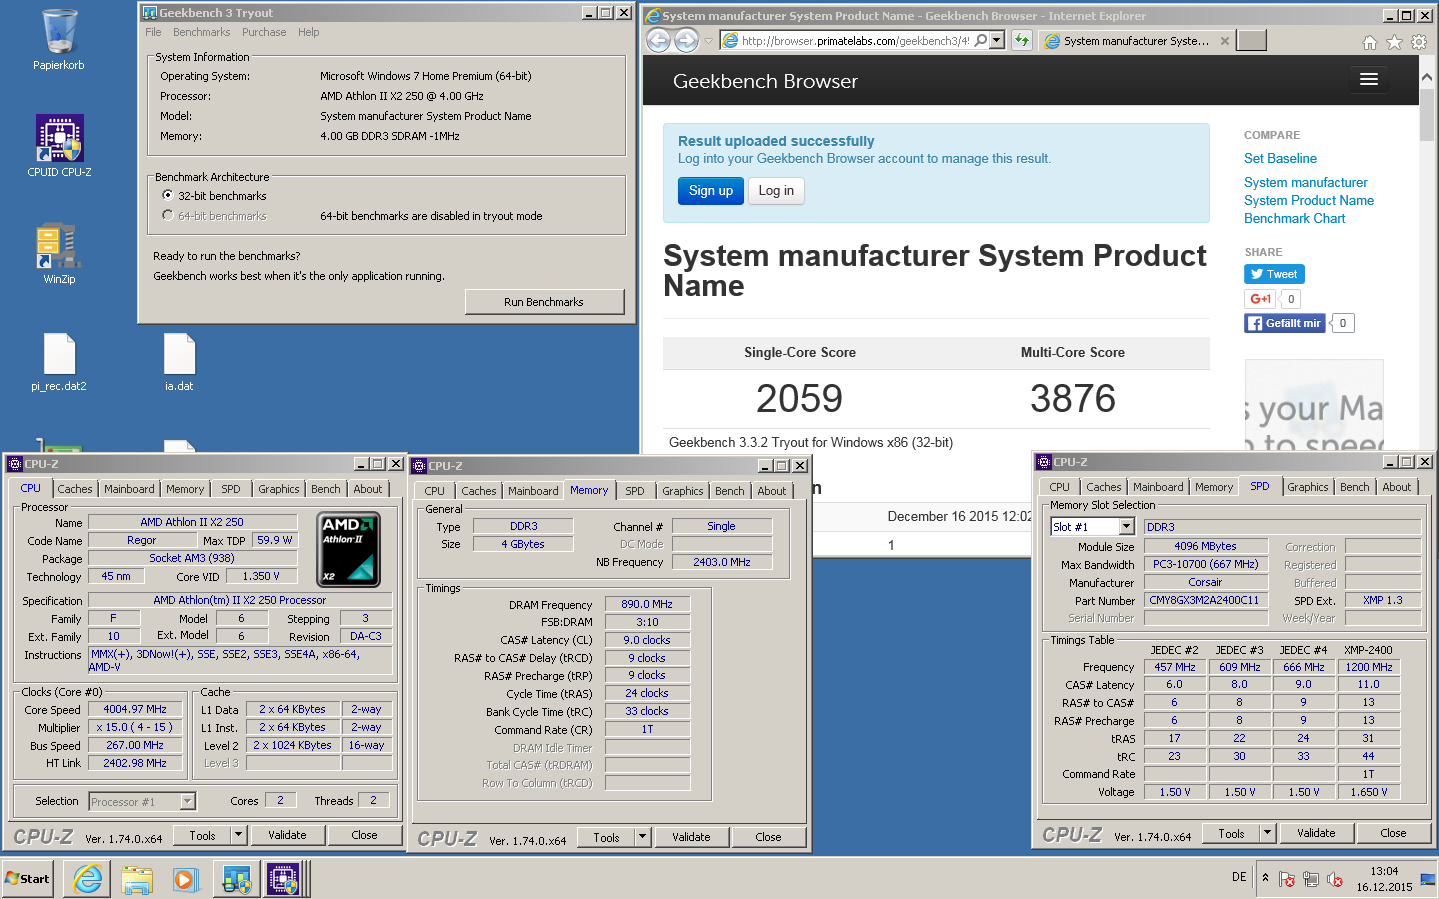Open Geekbench Purchase menu
This screenshot has width=1439, height=899.
coord(264,32)
